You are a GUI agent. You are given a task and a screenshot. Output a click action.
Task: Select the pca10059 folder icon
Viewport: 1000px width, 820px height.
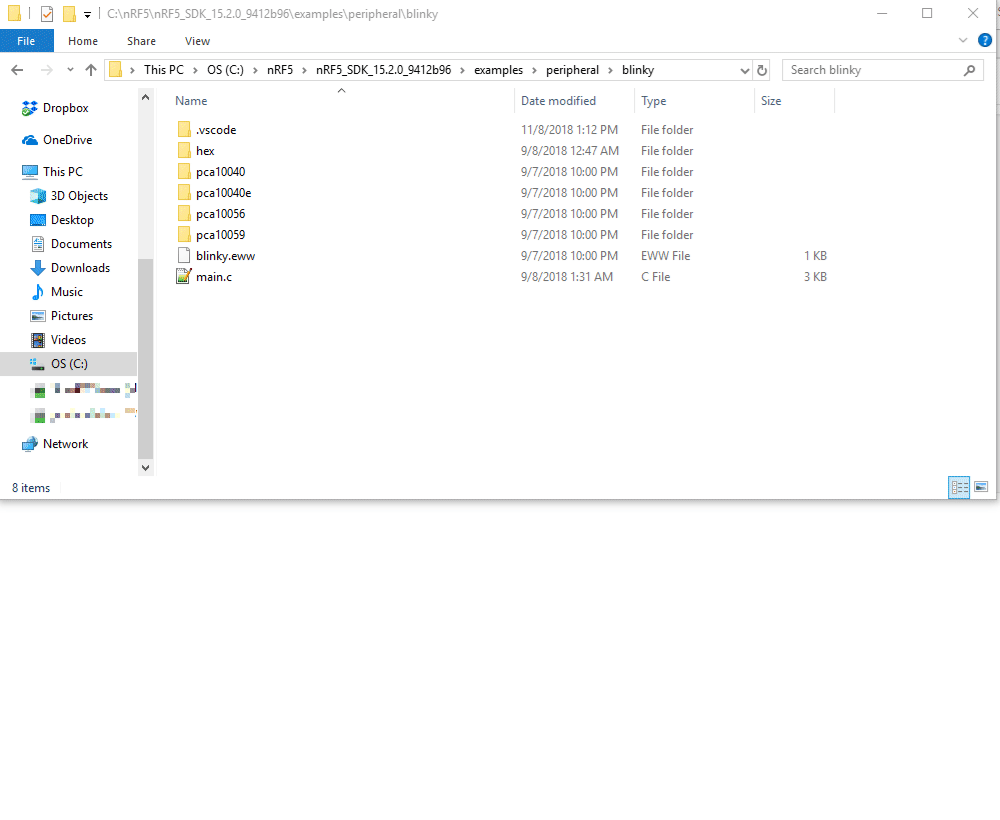(x=184, y=235)
